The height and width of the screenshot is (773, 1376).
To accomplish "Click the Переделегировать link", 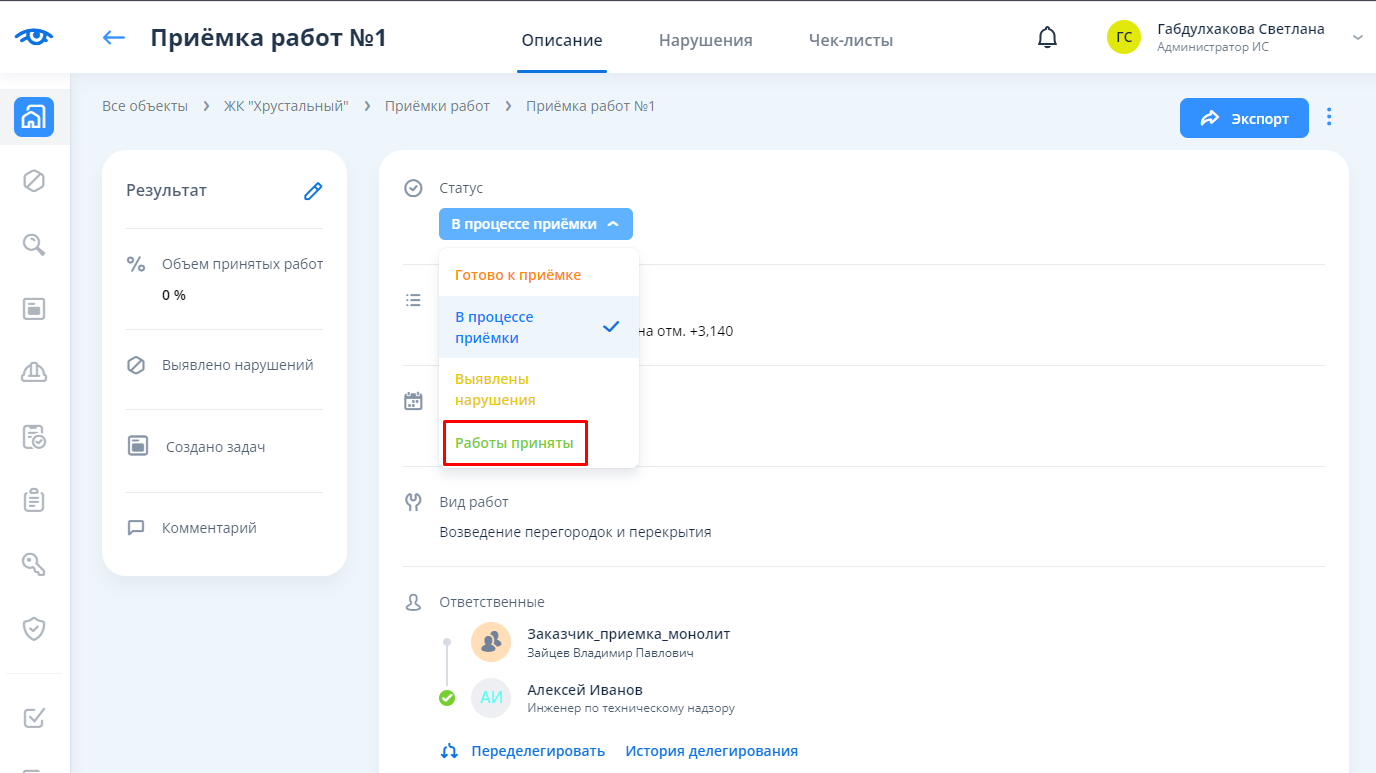I will [537, 751].
